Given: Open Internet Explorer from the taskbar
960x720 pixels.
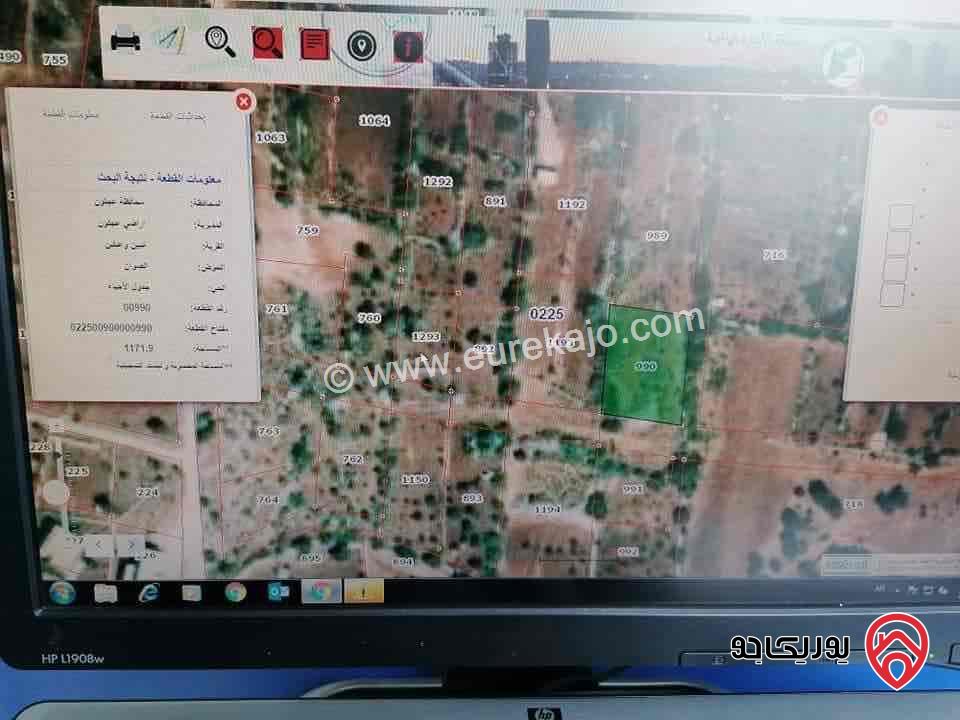Looking at the screenshot, I should click(x=148, y=592).
